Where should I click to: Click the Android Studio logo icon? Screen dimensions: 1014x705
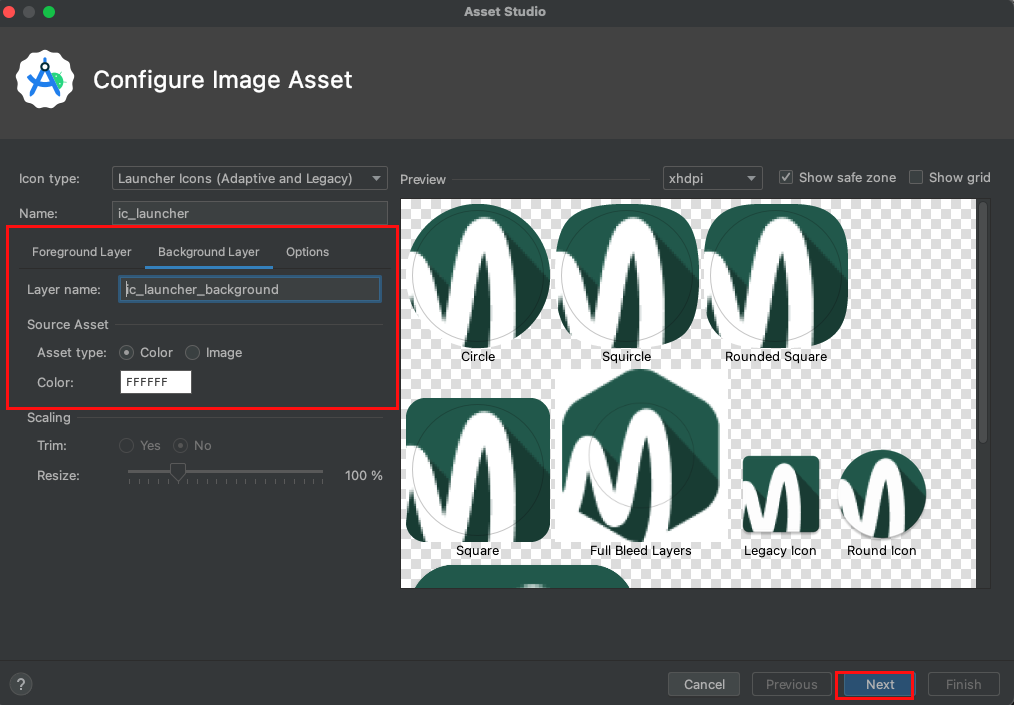45,80
